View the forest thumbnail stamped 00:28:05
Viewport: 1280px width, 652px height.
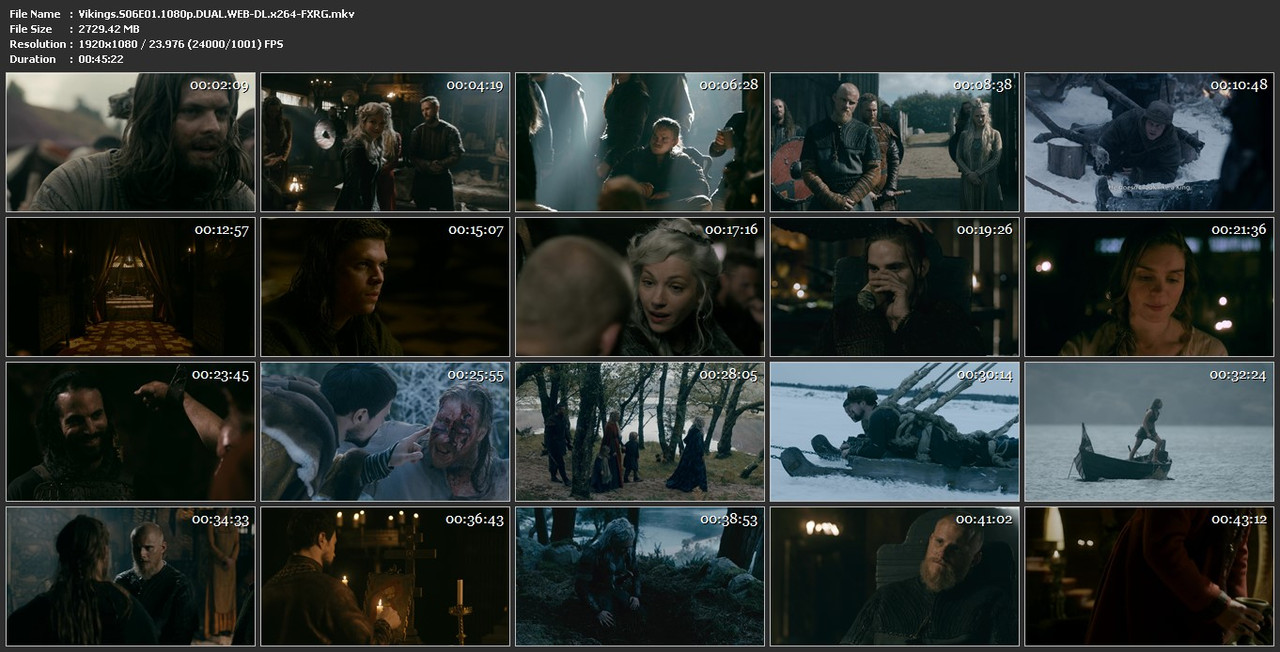click(640, 432)
